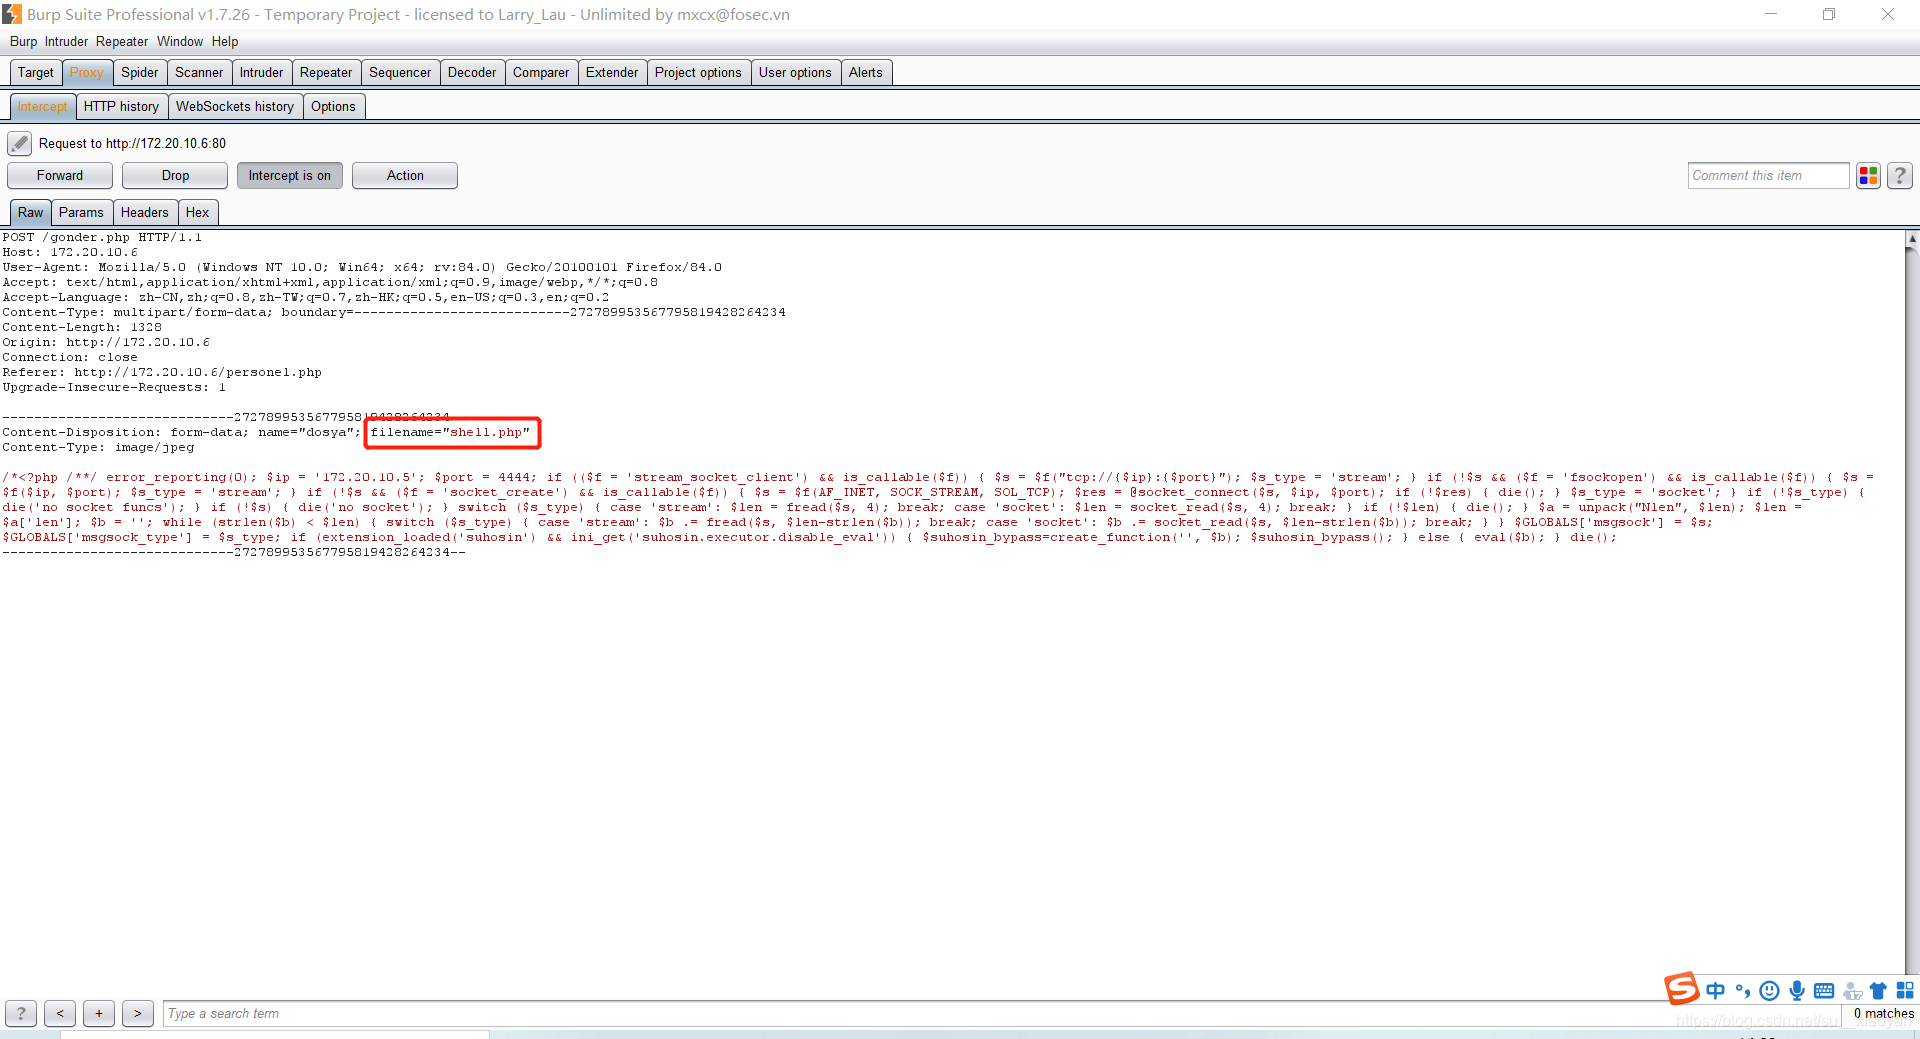The image size is (1920, 1039).
Task: Select the Params view tab
Action: (81, 212)
